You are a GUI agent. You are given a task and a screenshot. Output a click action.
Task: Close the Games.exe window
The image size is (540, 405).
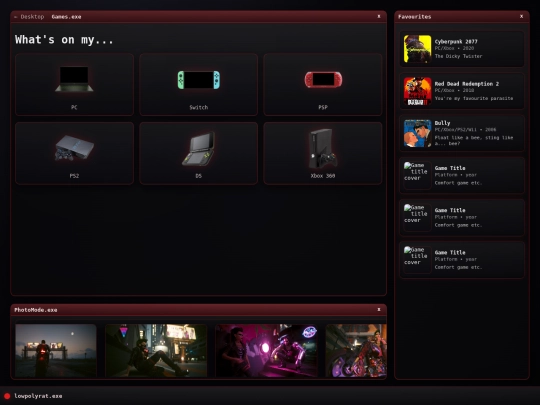379,16
